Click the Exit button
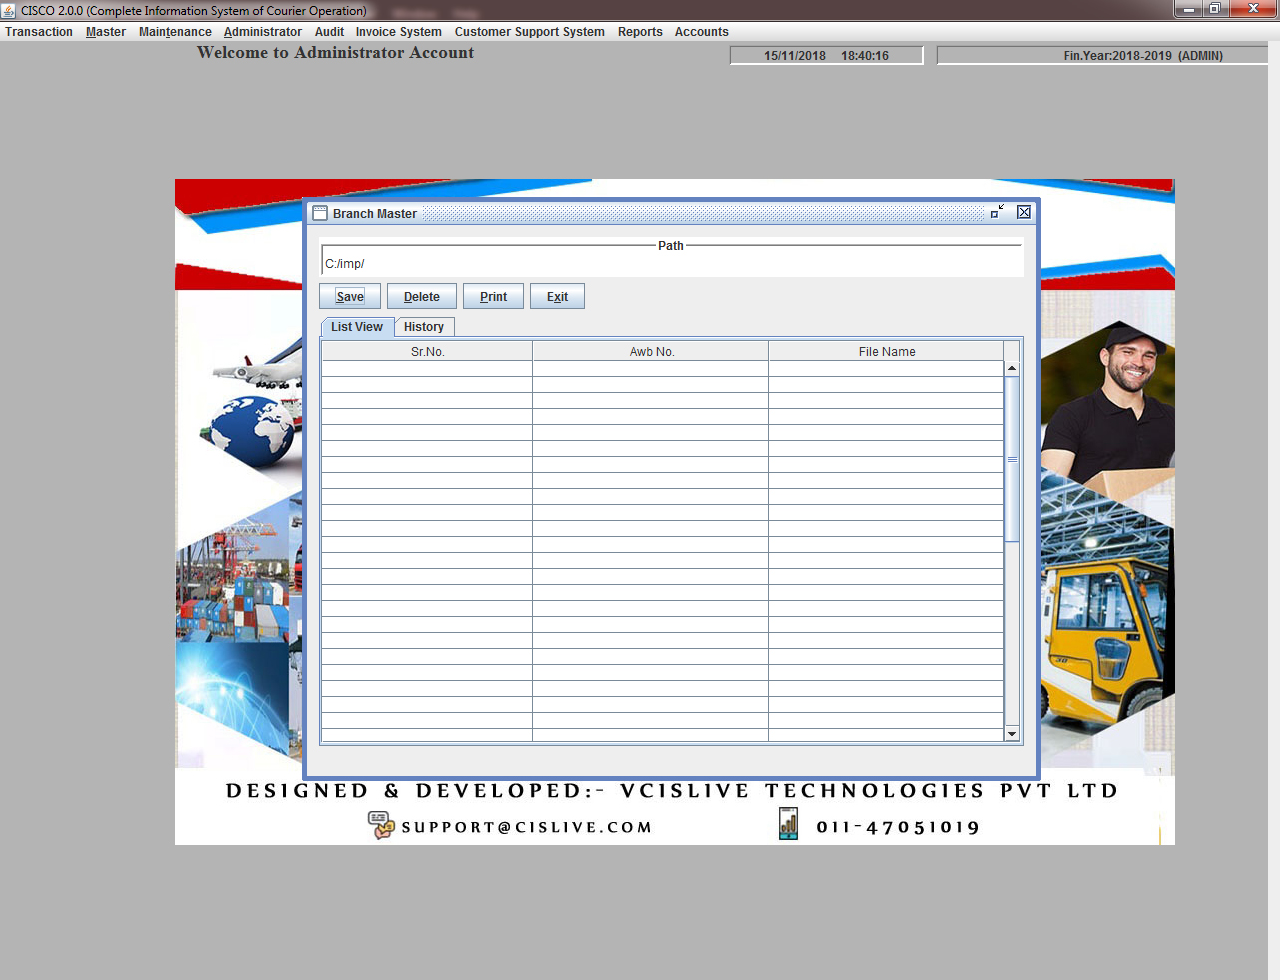The width and height of the screenshot is (1280, 980). (x=557, y=296)
